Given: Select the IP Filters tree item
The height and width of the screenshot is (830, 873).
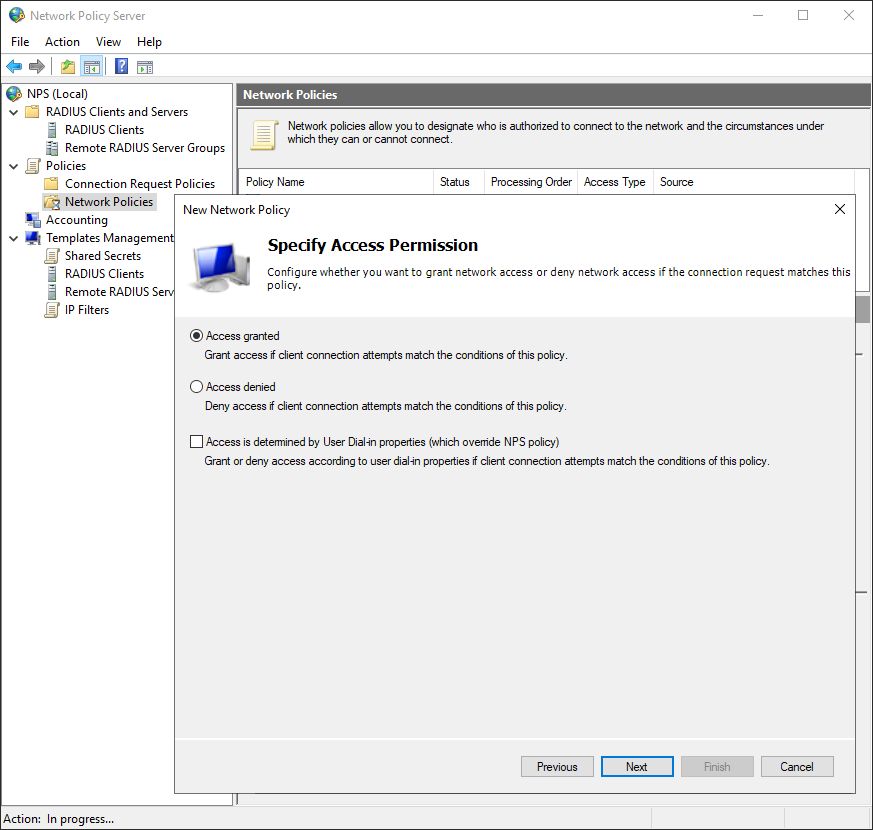Looking at the screenshot, I should (87, 310).
